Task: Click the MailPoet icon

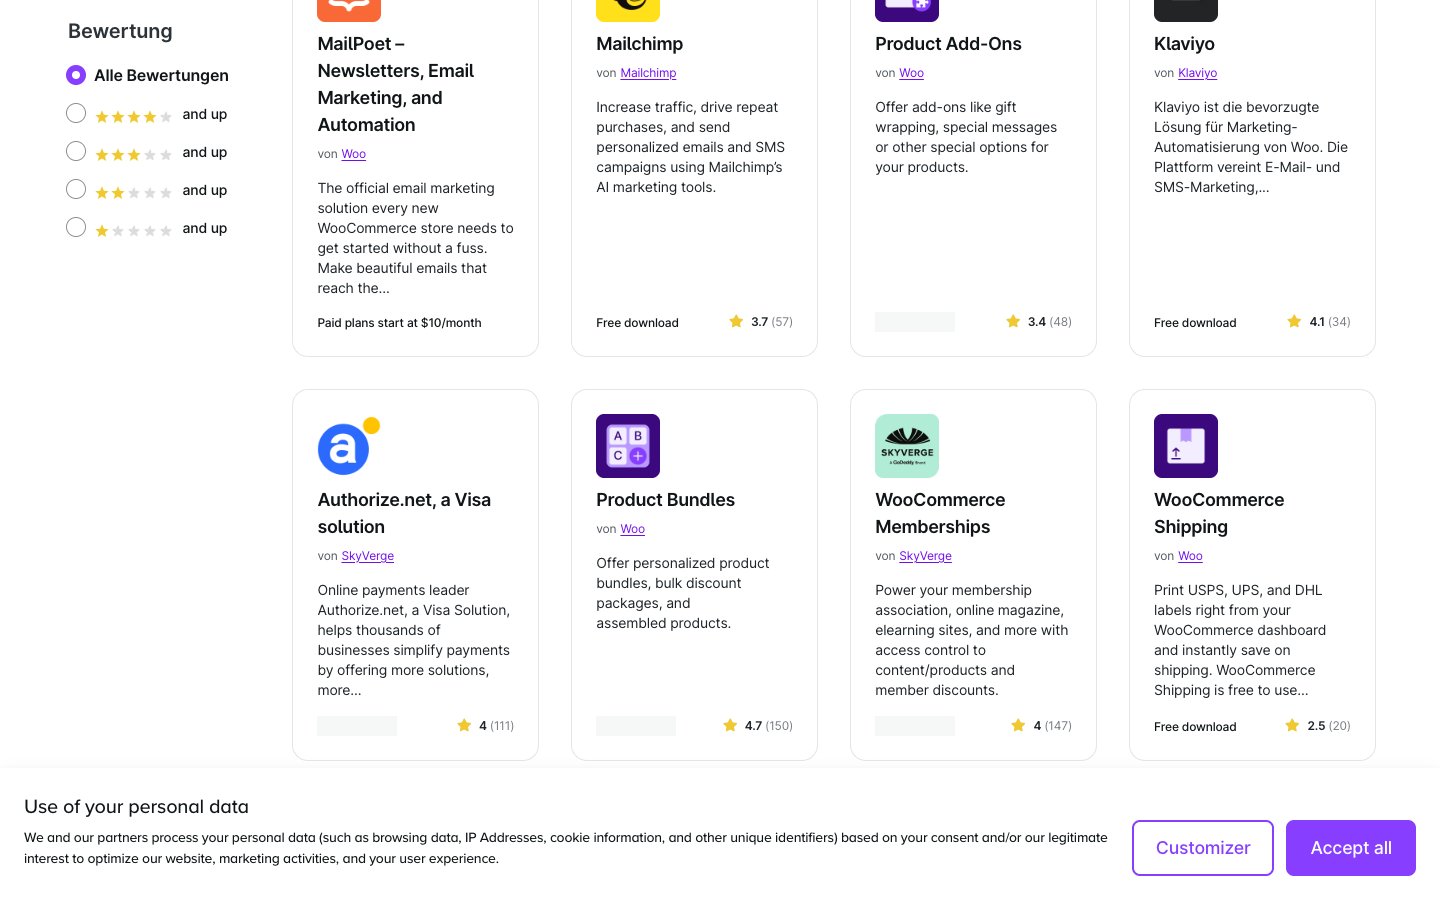Action: 349,8
